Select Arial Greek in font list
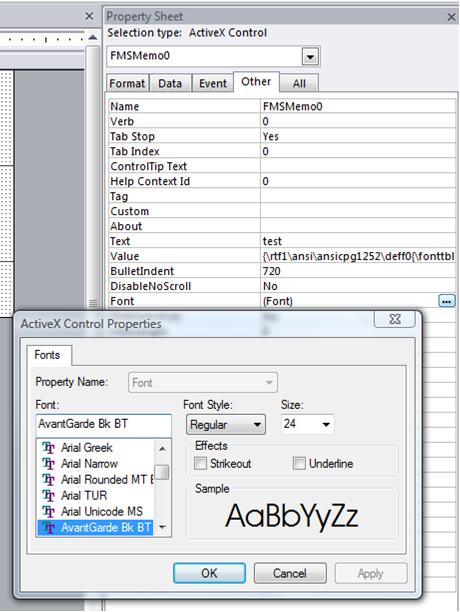The height and width of the screenshot is (612, 460). [x=87, y=447]
